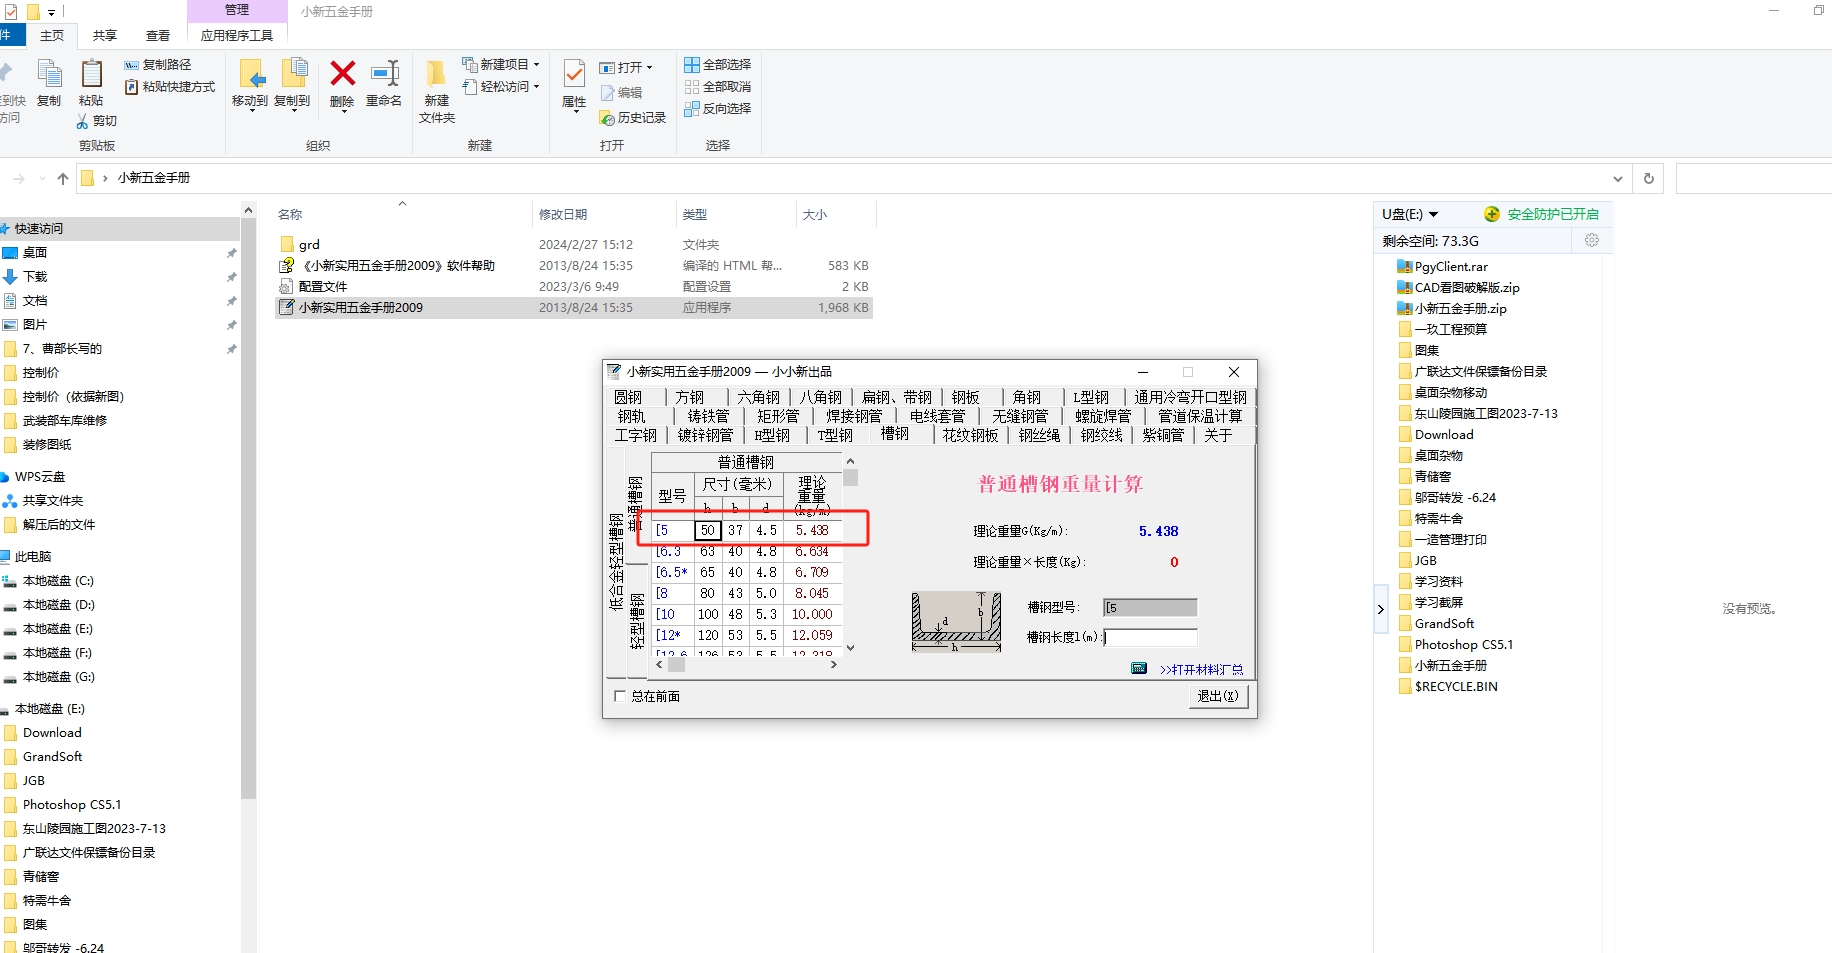Click the 复制 copy icon in clipboard group

pos(49,73)
